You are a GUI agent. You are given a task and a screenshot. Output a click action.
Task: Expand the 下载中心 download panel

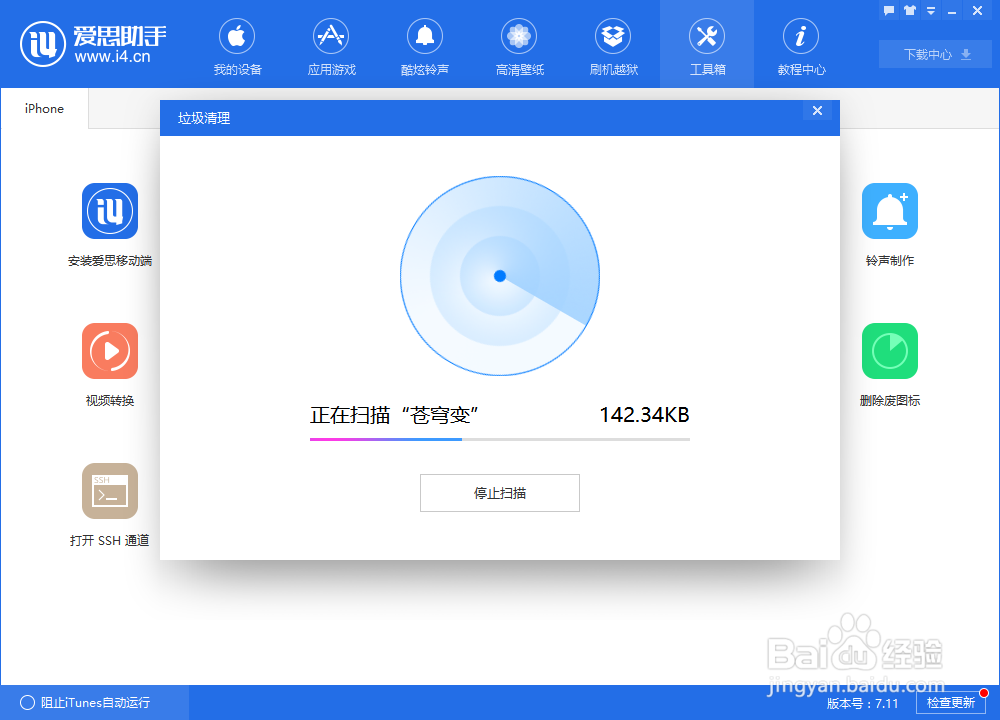coord(934,54)
